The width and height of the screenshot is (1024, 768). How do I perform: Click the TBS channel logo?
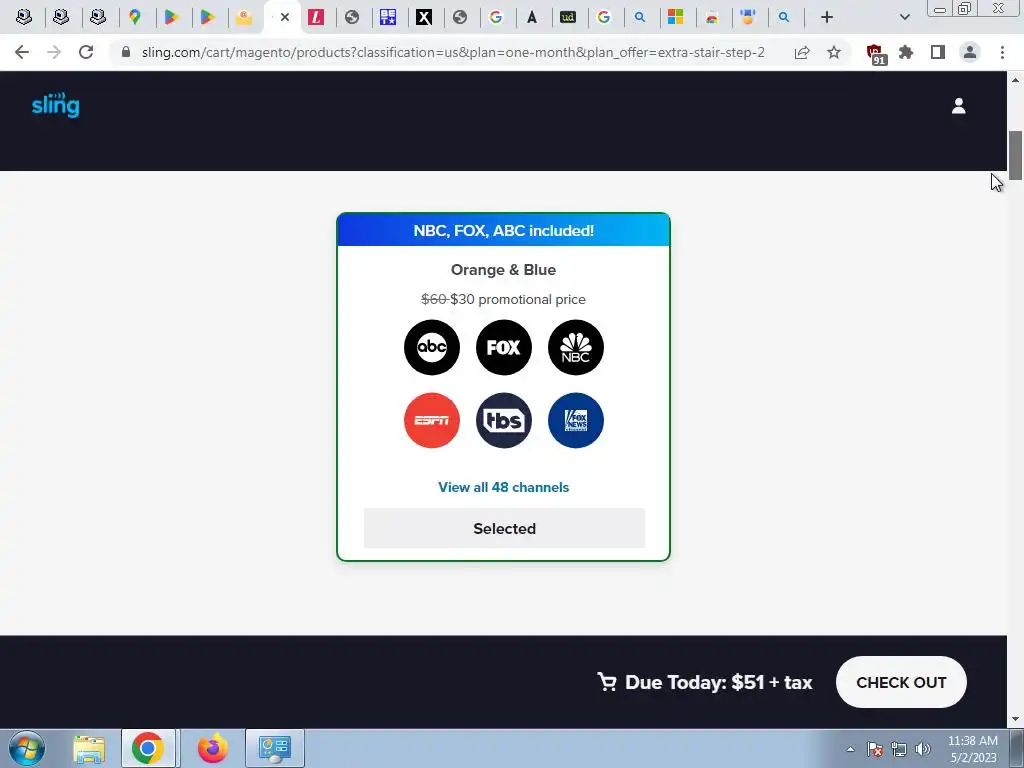coord(504,421)
